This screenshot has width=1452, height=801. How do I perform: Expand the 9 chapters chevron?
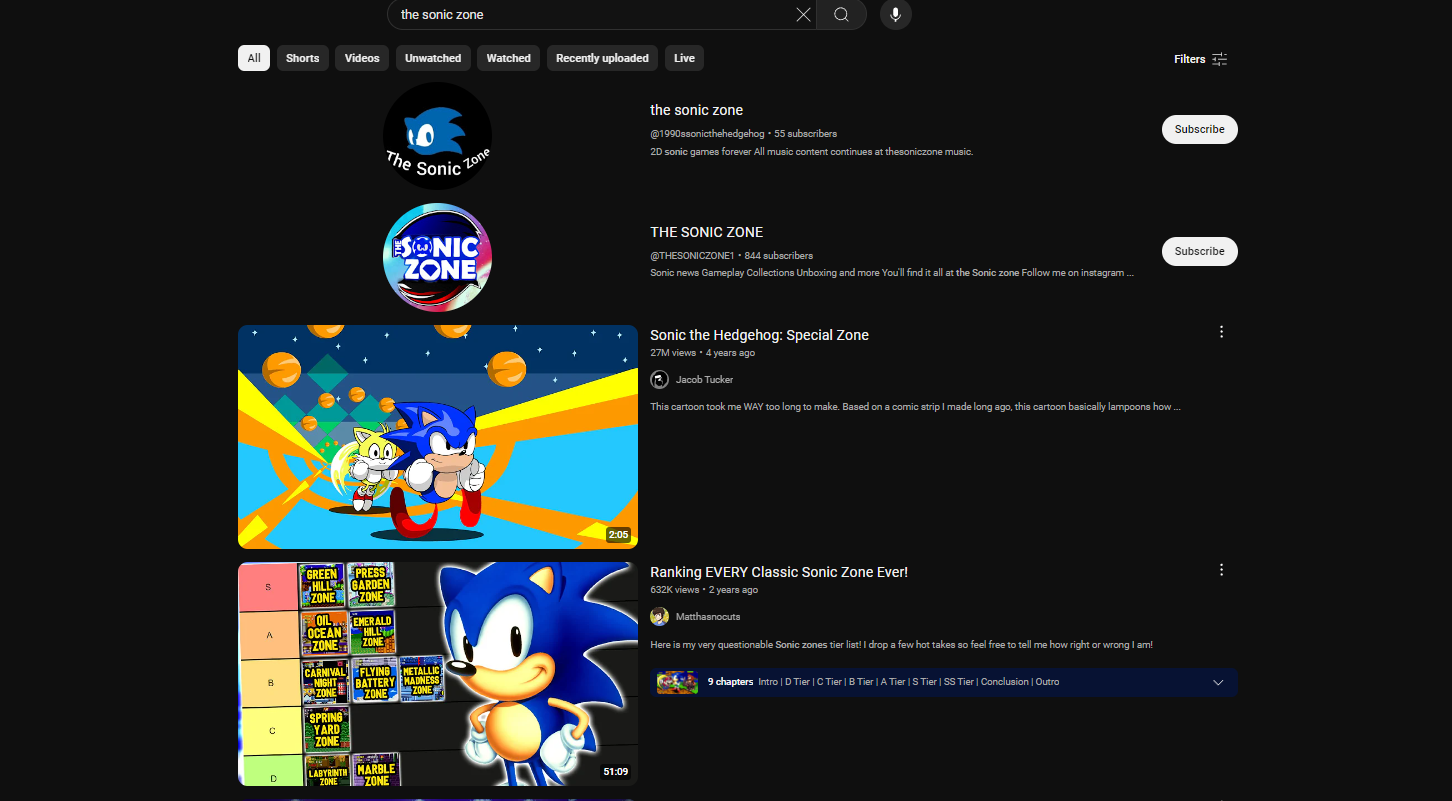click(x=1218, y=683)
